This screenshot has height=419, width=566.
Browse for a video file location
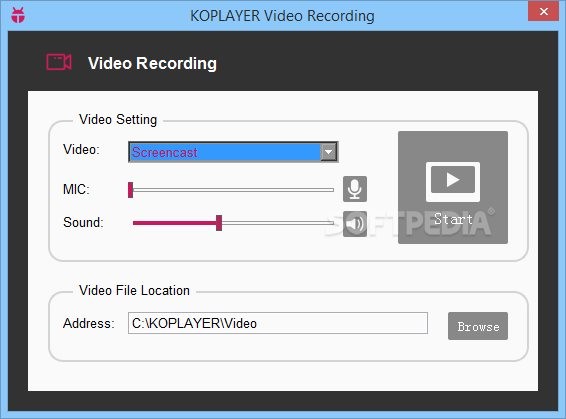click(x=478, y=326)
